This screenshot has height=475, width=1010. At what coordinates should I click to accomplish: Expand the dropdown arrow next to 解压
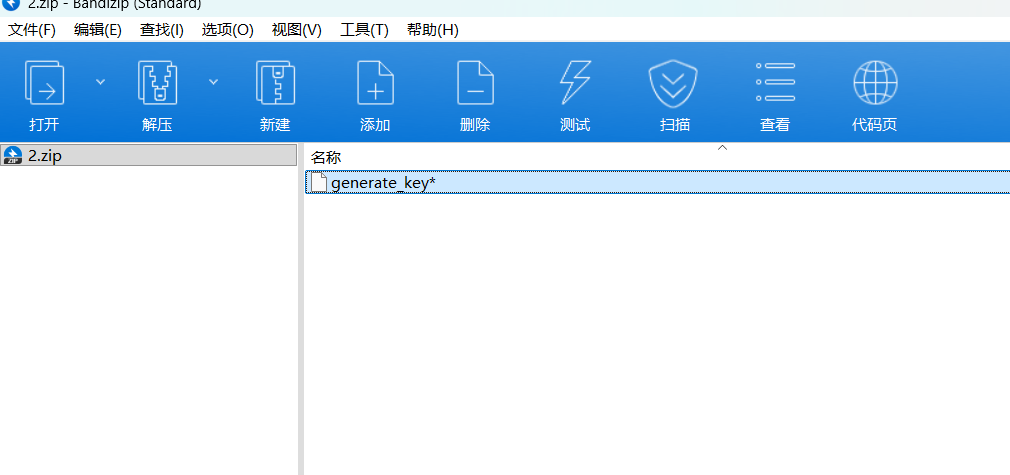(213, 82)
